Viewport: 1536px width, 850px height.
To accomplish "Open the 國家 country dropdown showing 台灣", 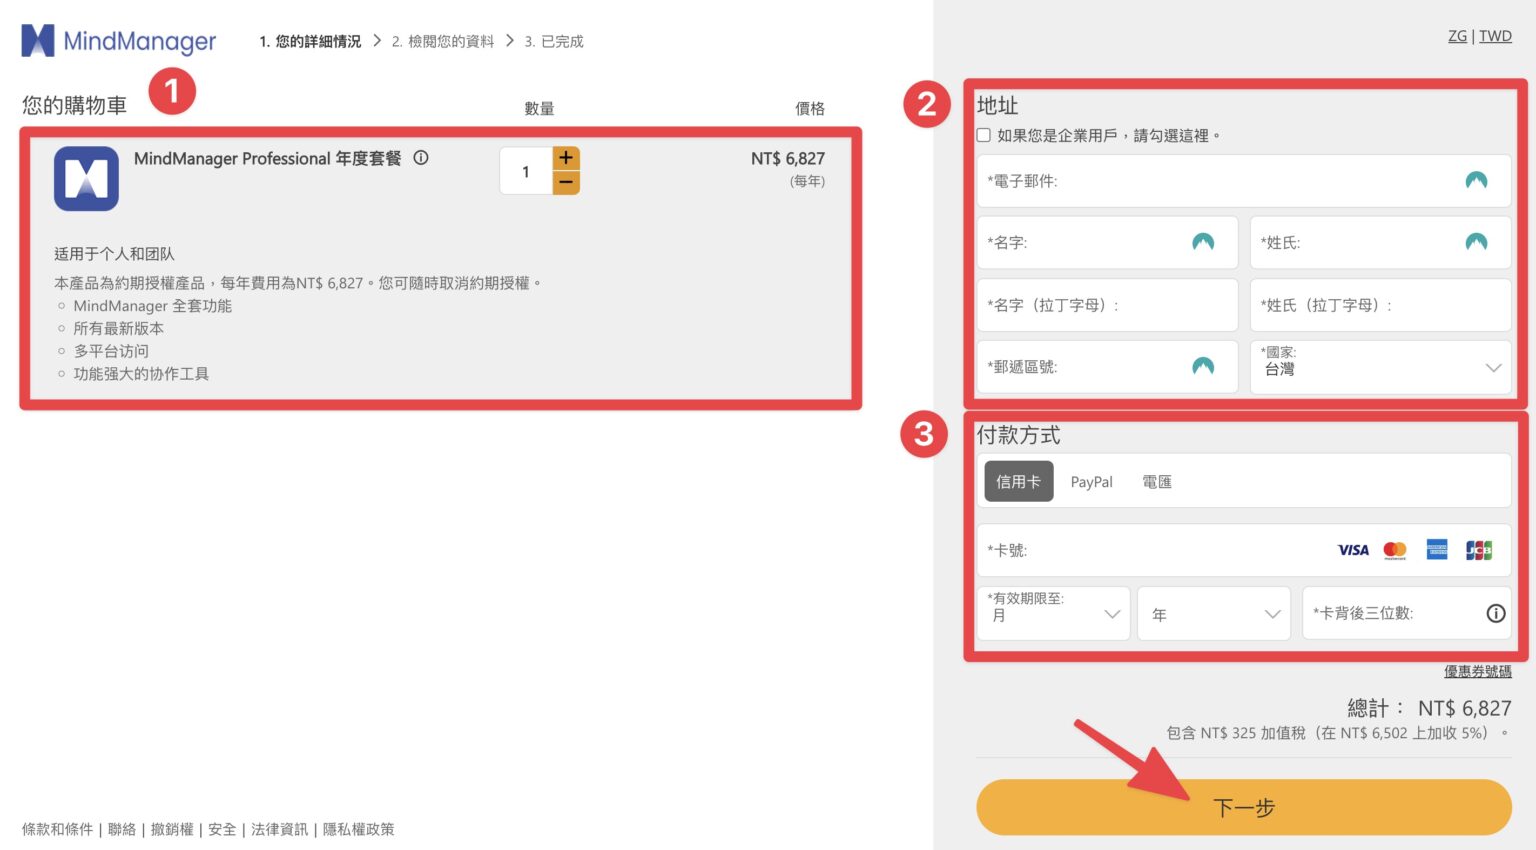I will pos(1380,367).
